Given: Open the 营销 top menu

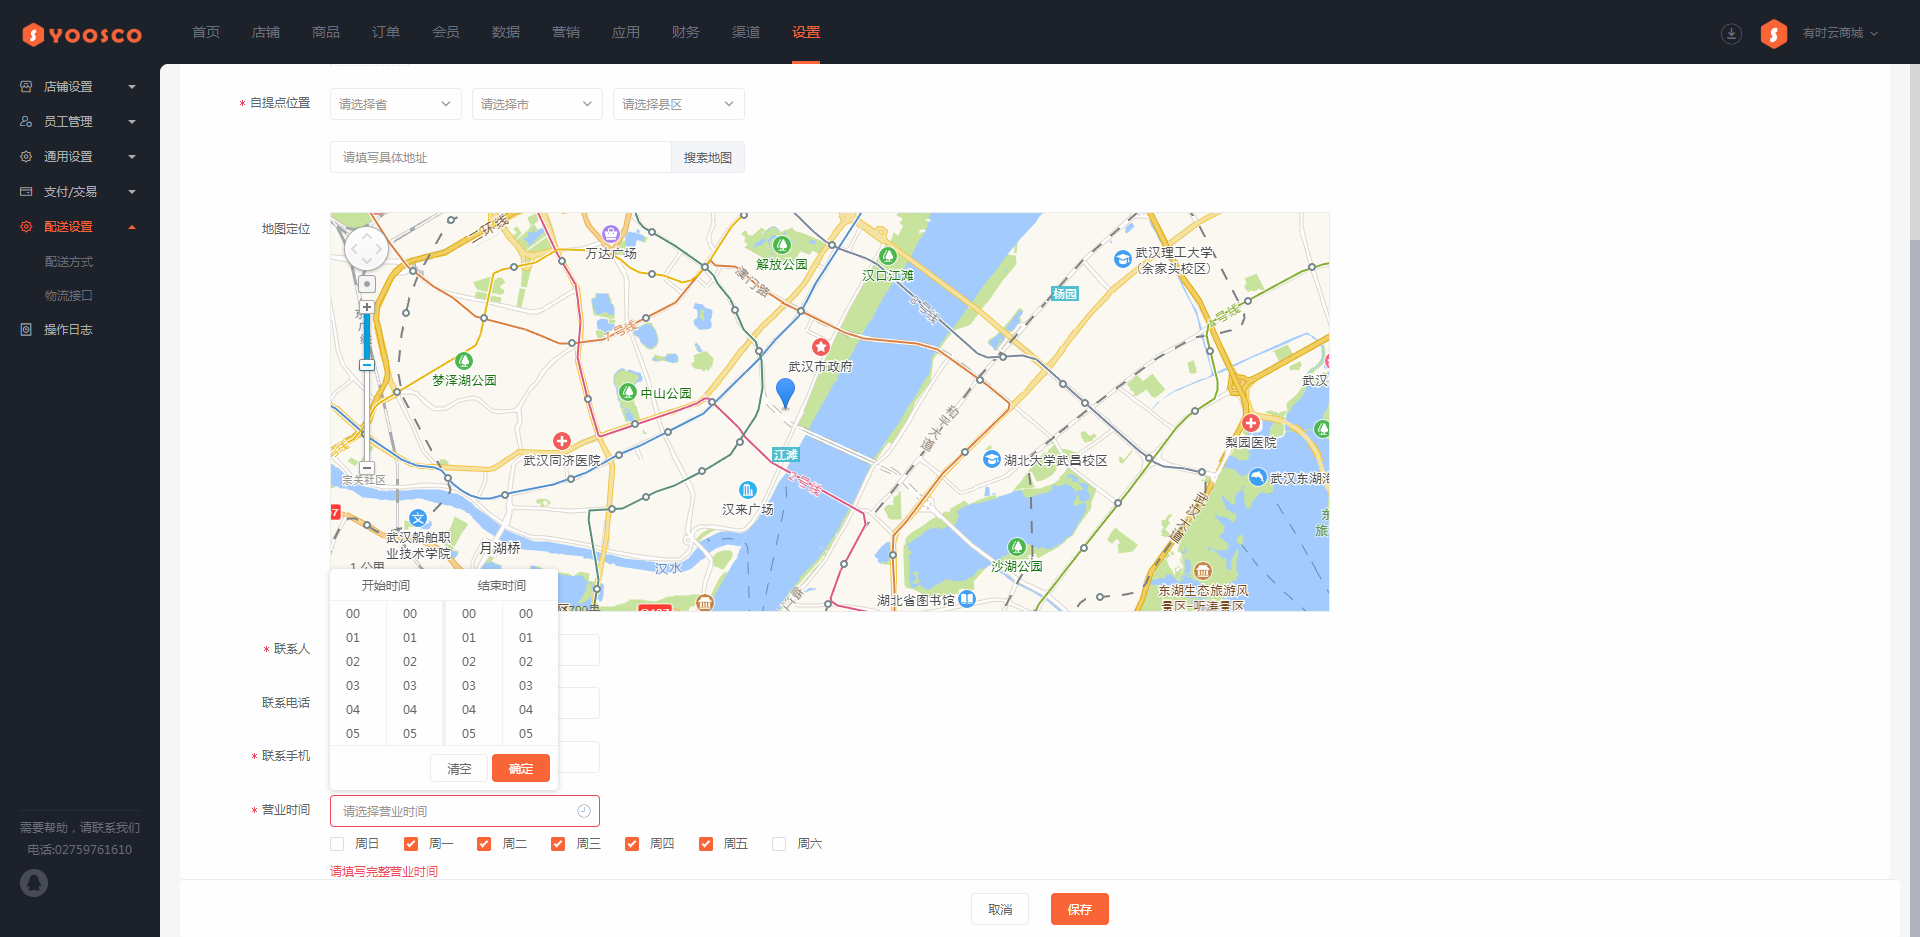Looking at the screenshot, I should click(x=566, y=32).
